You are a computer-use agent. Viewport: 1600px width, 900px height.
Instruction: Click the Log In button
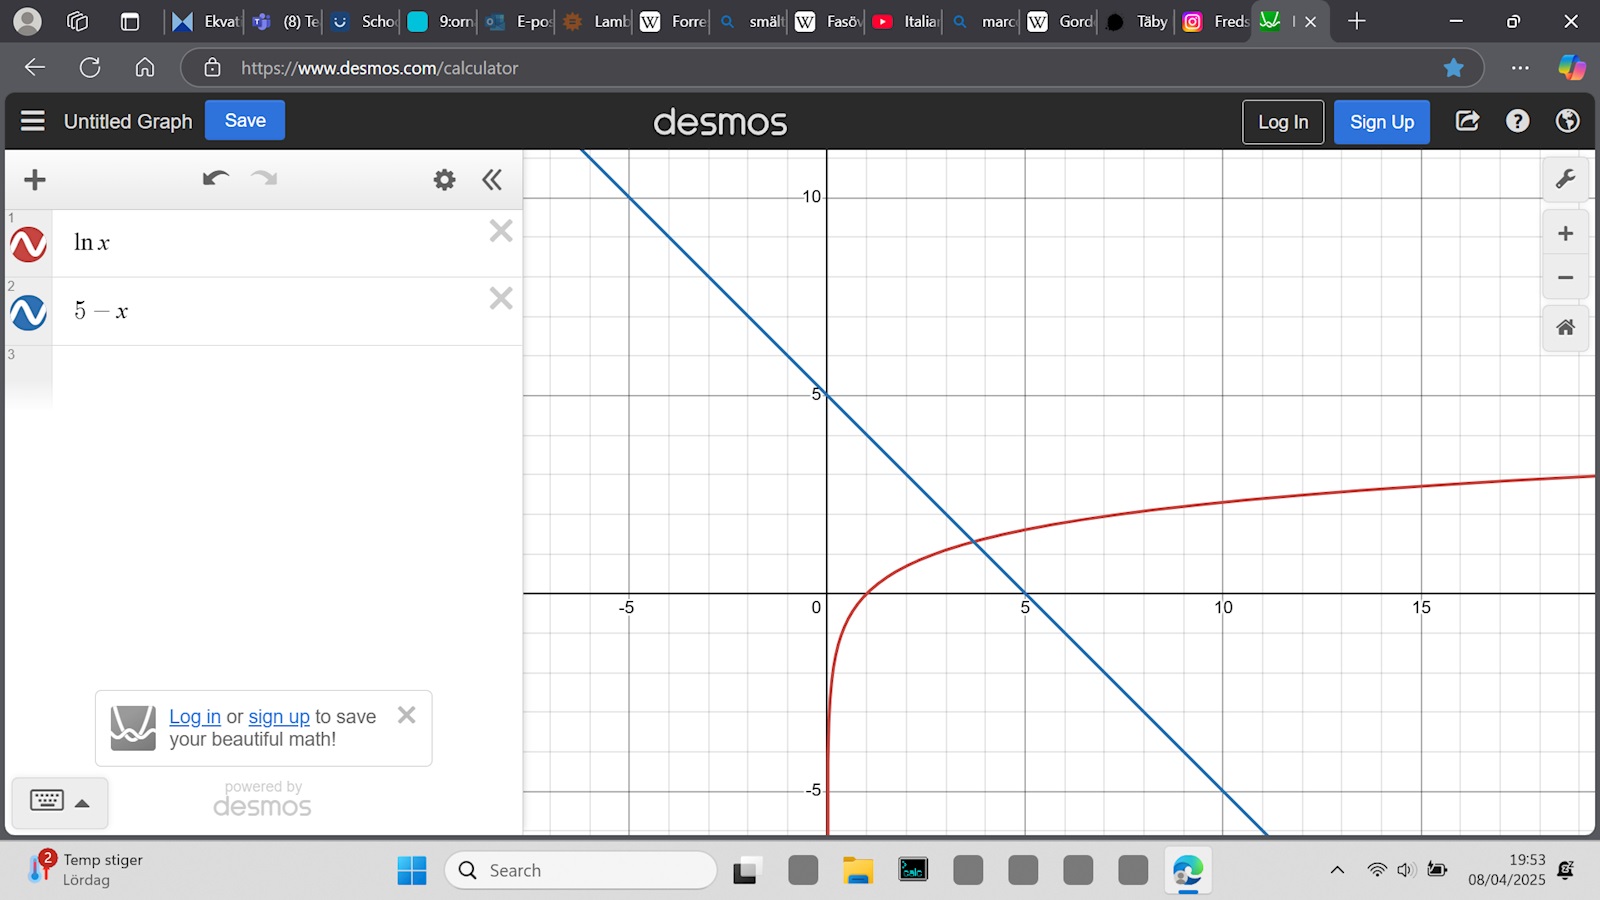point(1282,122)
